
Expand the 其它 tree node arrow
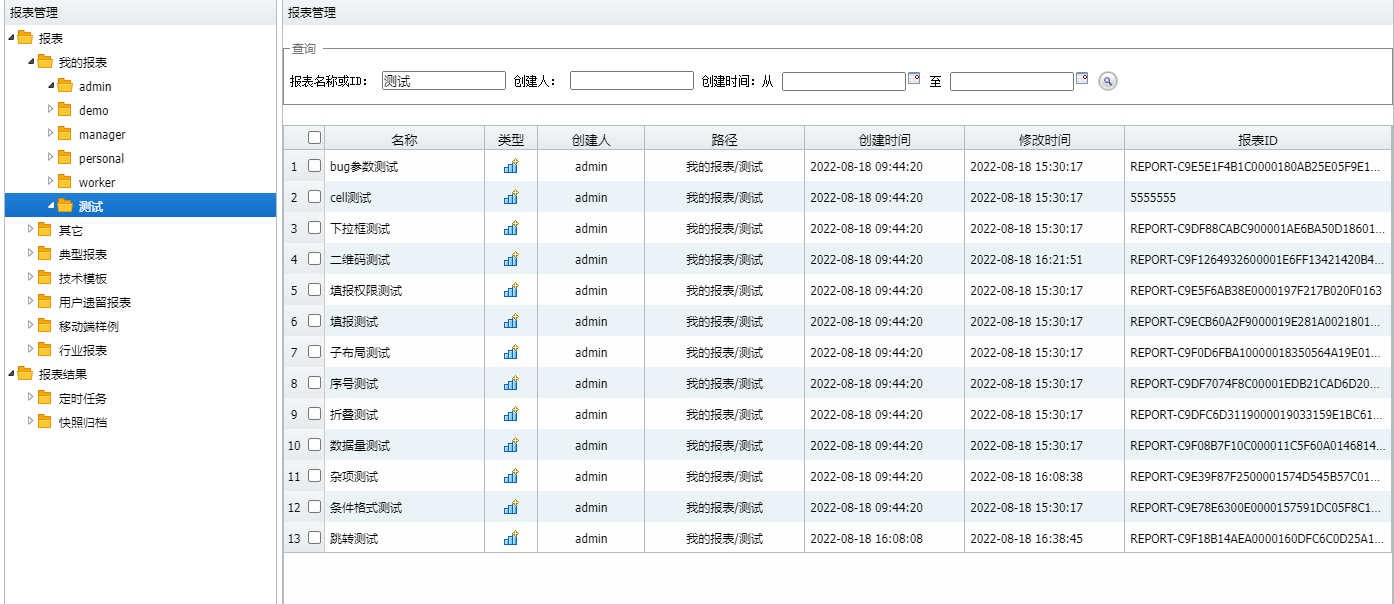31,229
